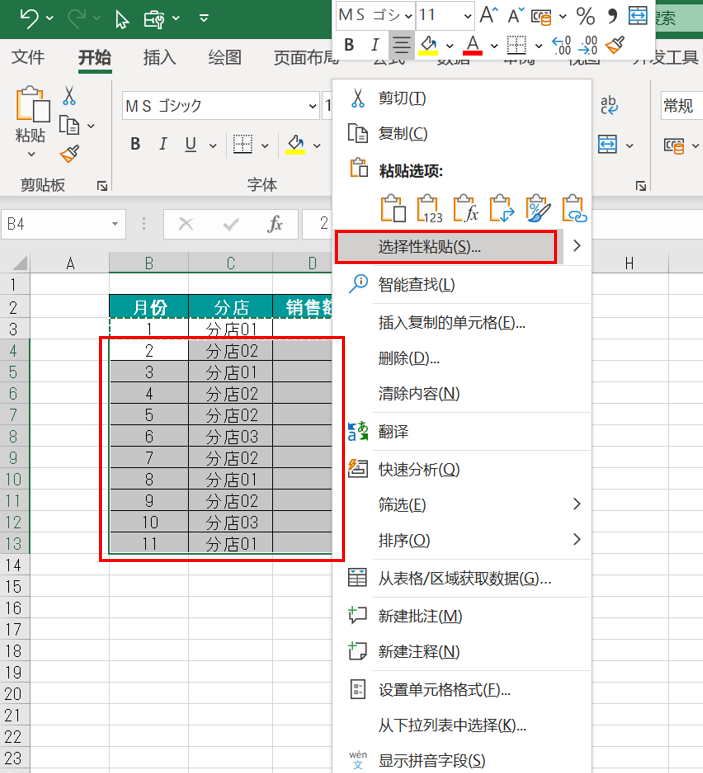Click the standard Paste option icon
The image size is (703, 773).
tap(393, 209)
